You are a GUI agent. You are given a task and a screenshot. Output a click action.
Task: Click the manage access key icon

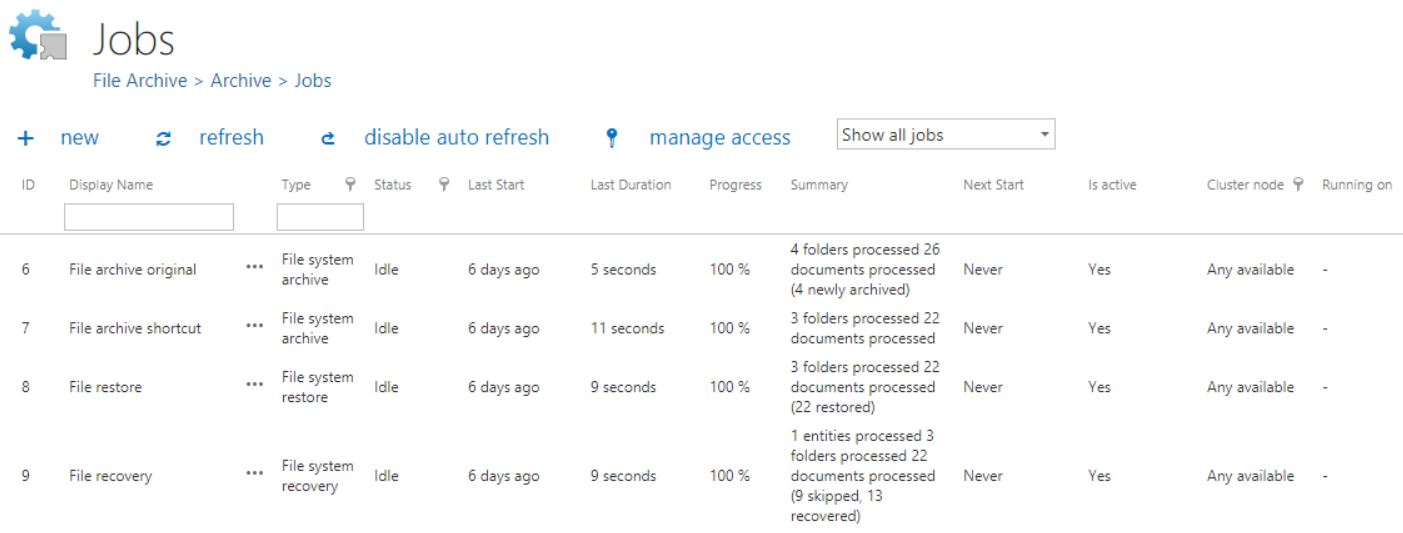pyautogui.click(x=612, y=138)
